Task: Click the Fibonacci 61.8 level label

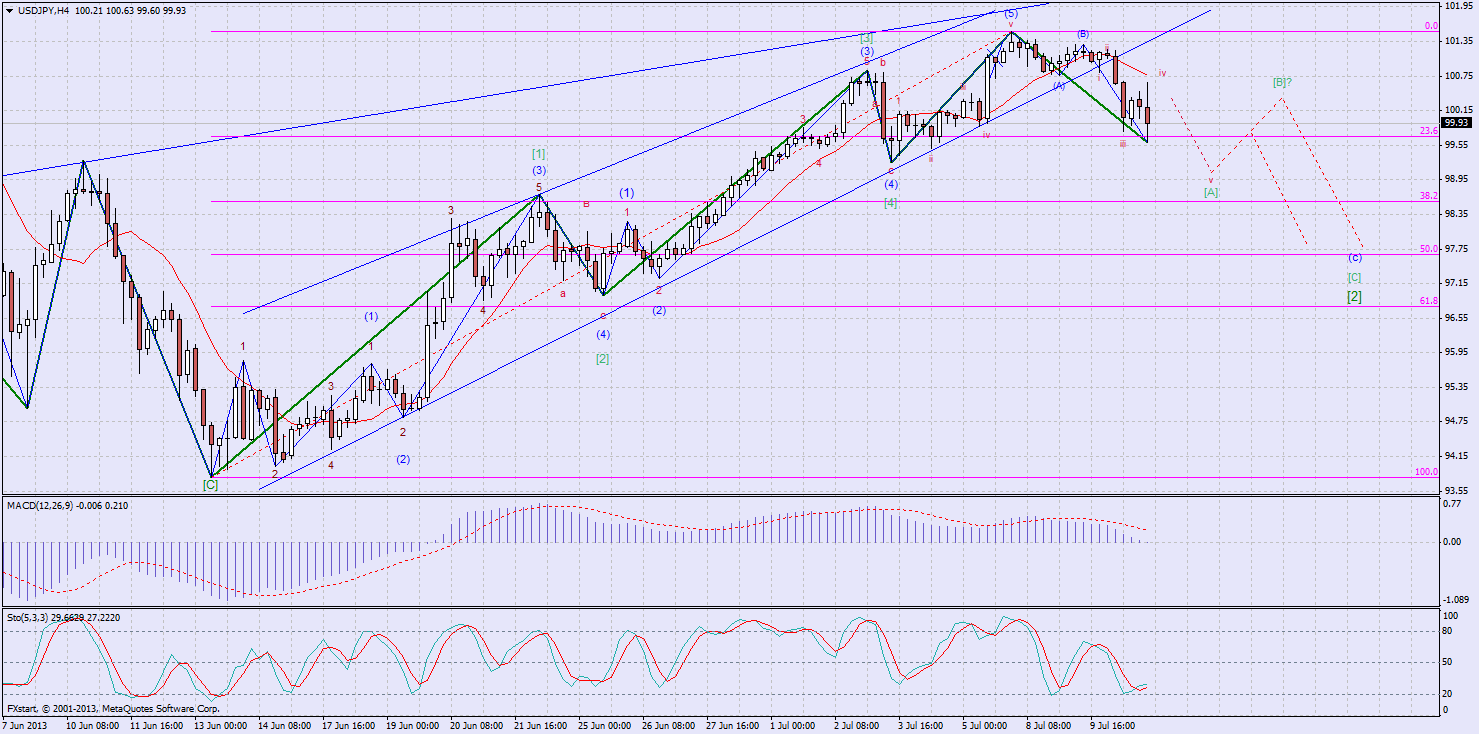Action: [1428, 301]
